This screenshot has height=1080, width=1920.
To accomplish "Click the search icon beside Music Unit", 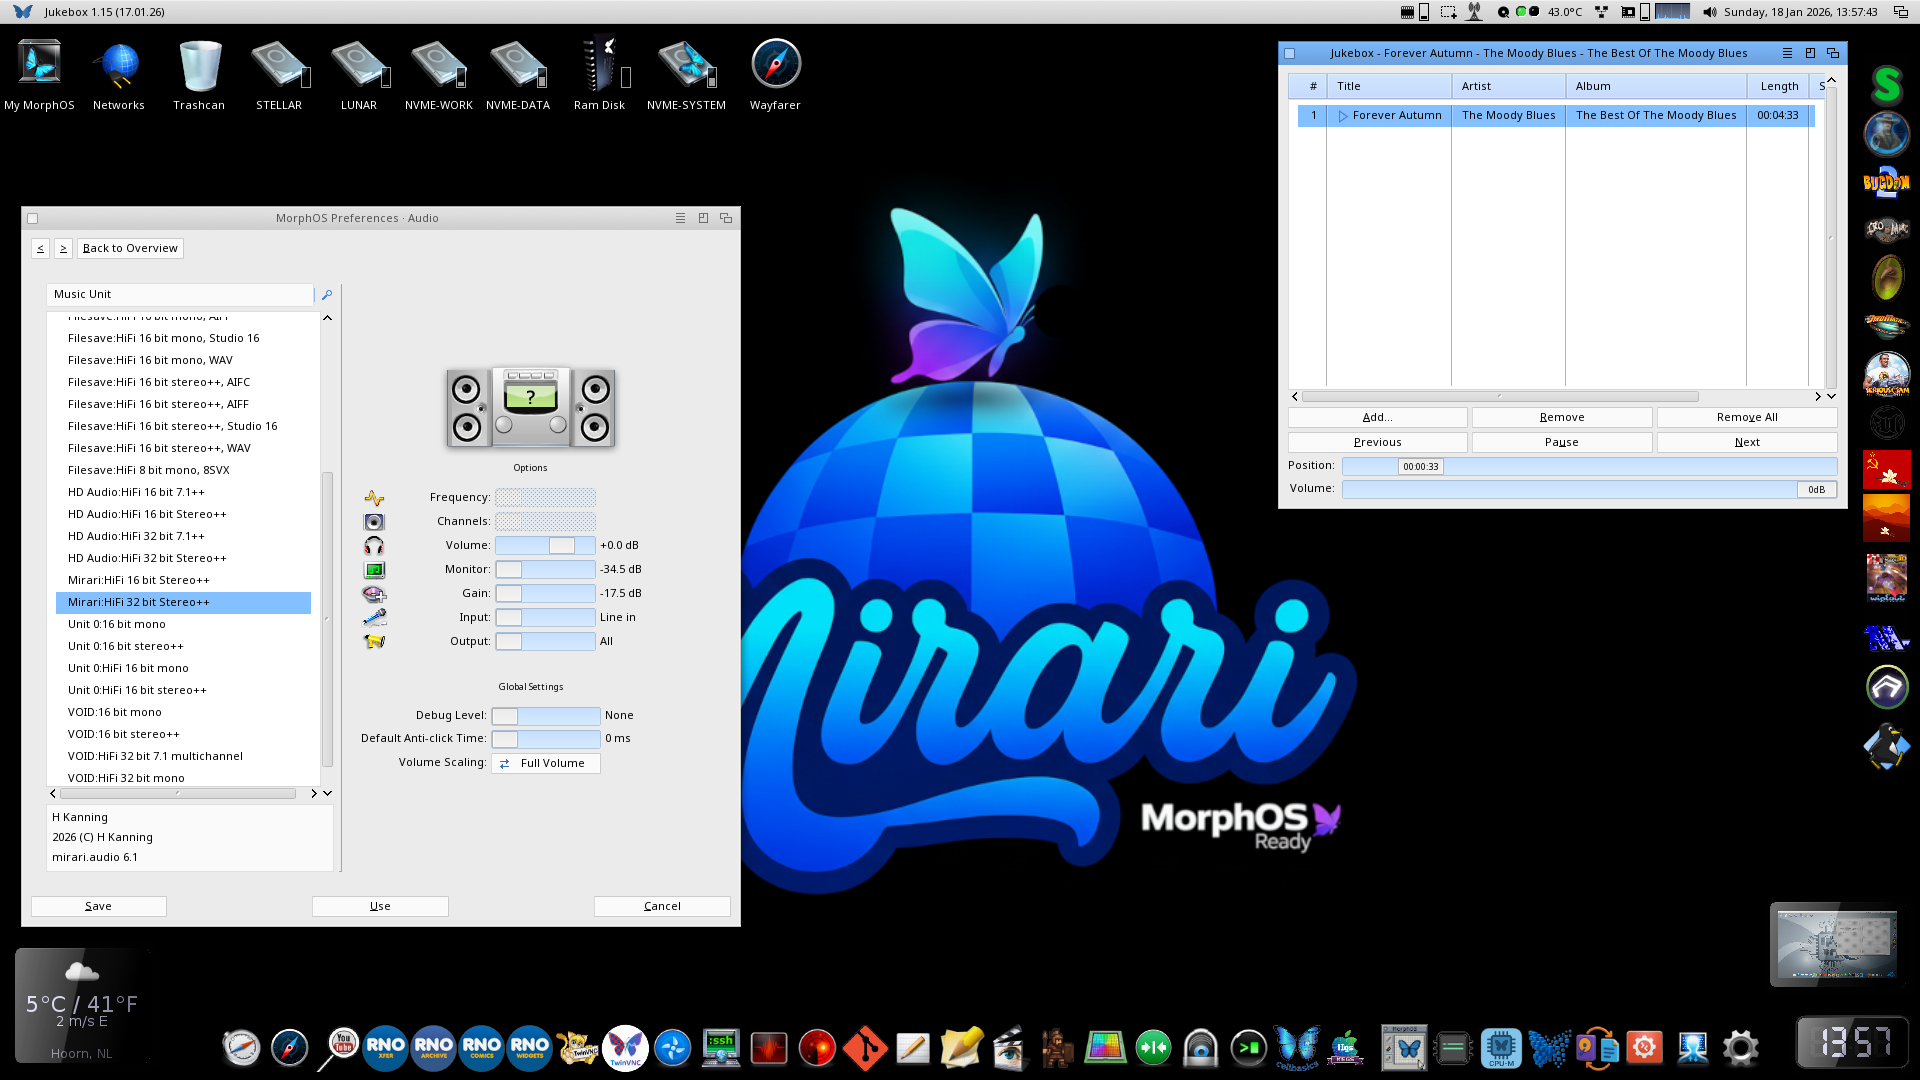I will click(x=327, y=295).
